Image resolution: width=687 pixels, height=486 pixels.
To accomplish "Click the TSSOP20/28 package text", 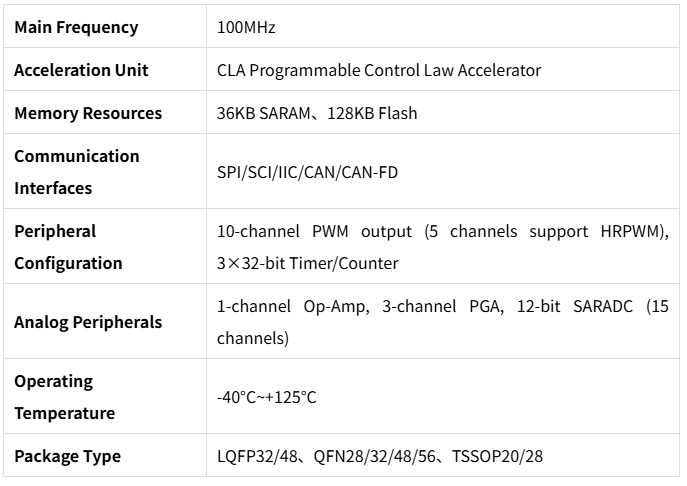I will point(499,457).
